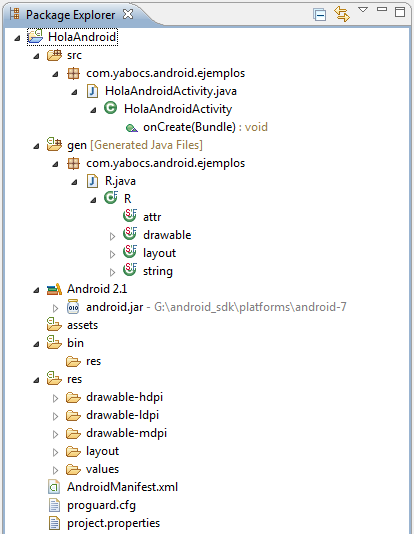This screenshot has height=534, width=414.
Task: Expand the drawable-mdpi folder
Action: tap(55, 435)
